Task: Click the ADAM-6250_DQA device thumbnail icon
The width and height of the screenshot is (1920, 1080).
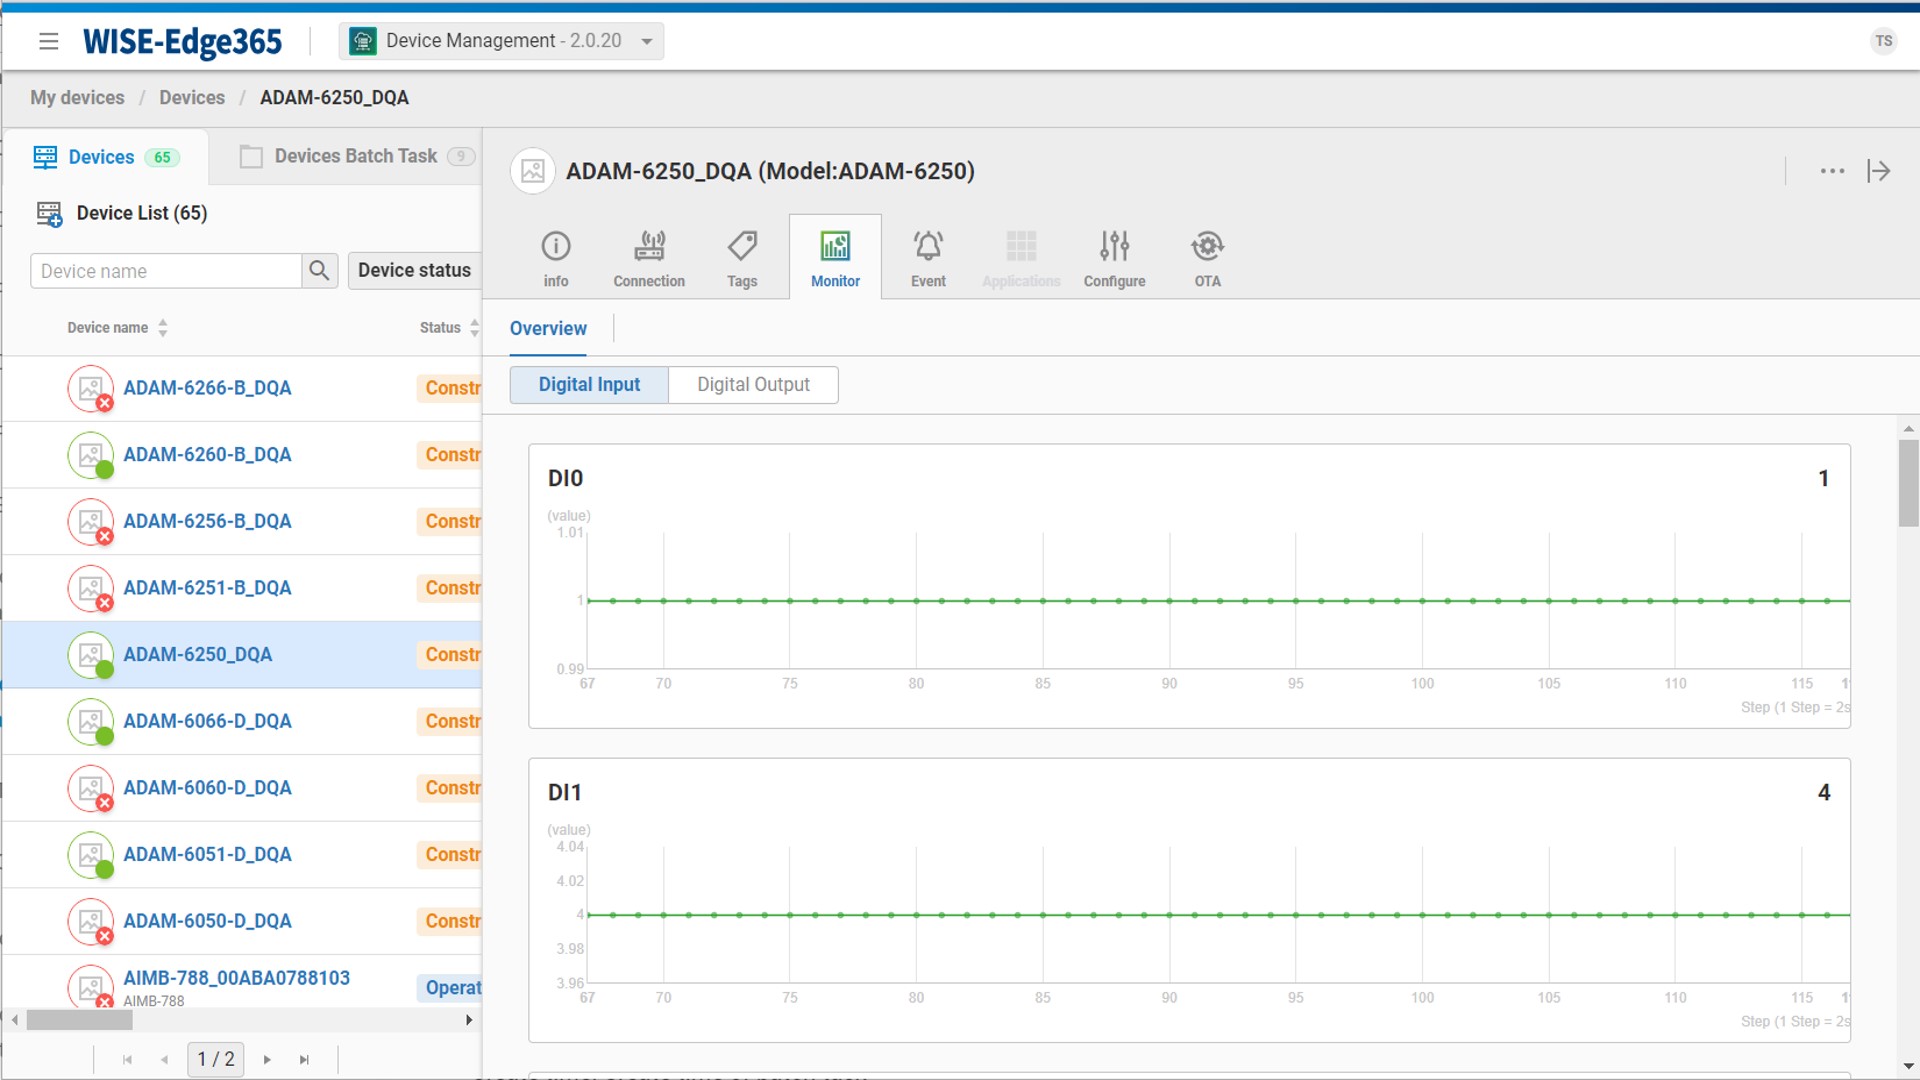Action: 90,655
